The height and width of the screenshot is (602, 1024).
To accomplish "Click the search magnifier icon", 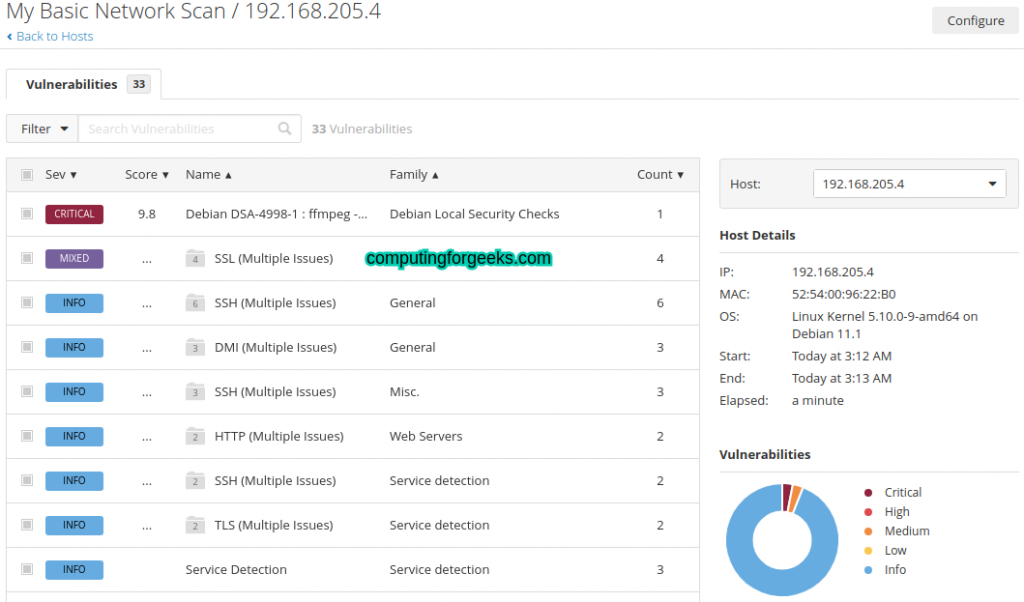I will 285,129.
